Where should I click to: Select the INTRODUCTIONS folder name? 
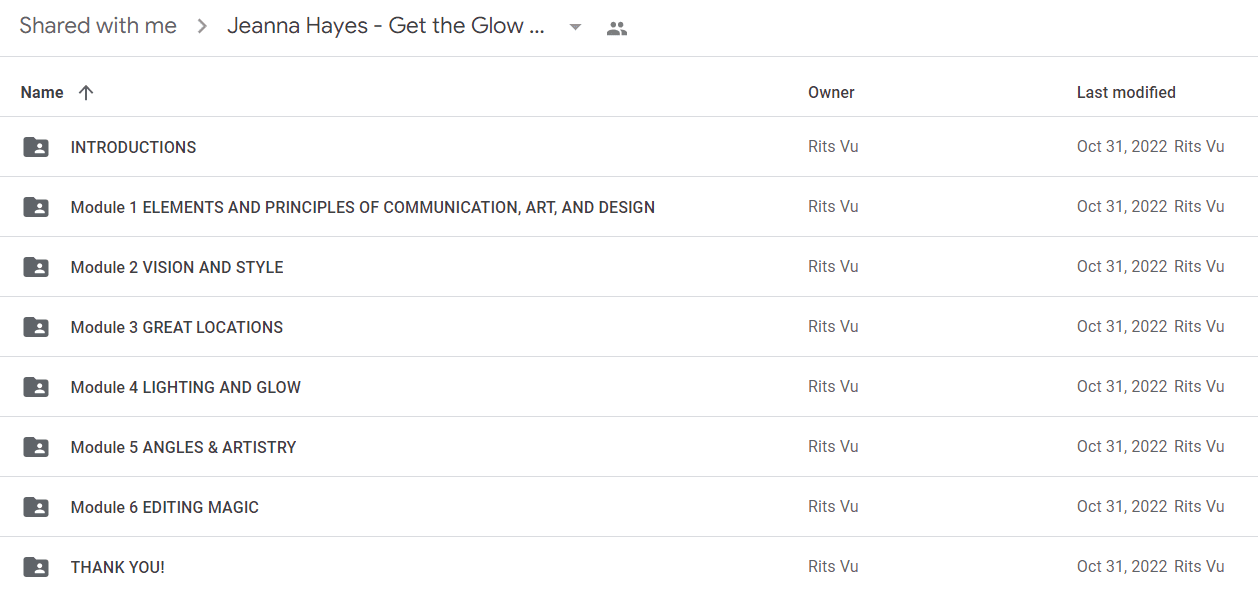coord(133,147)
